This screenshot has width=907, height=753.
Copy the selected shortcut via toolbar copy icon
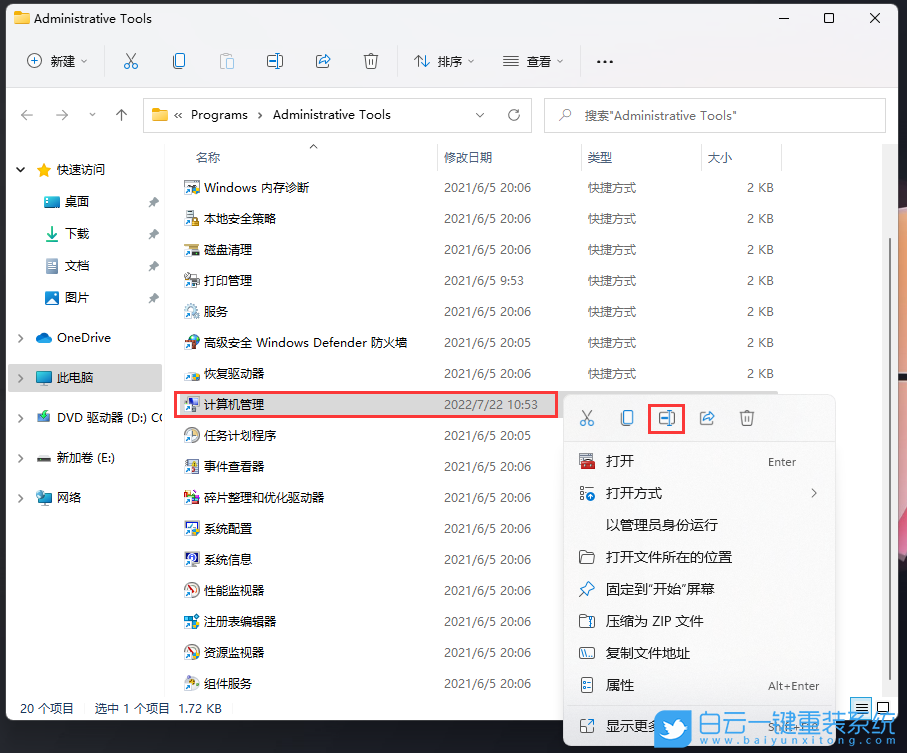tap(179, 61)
